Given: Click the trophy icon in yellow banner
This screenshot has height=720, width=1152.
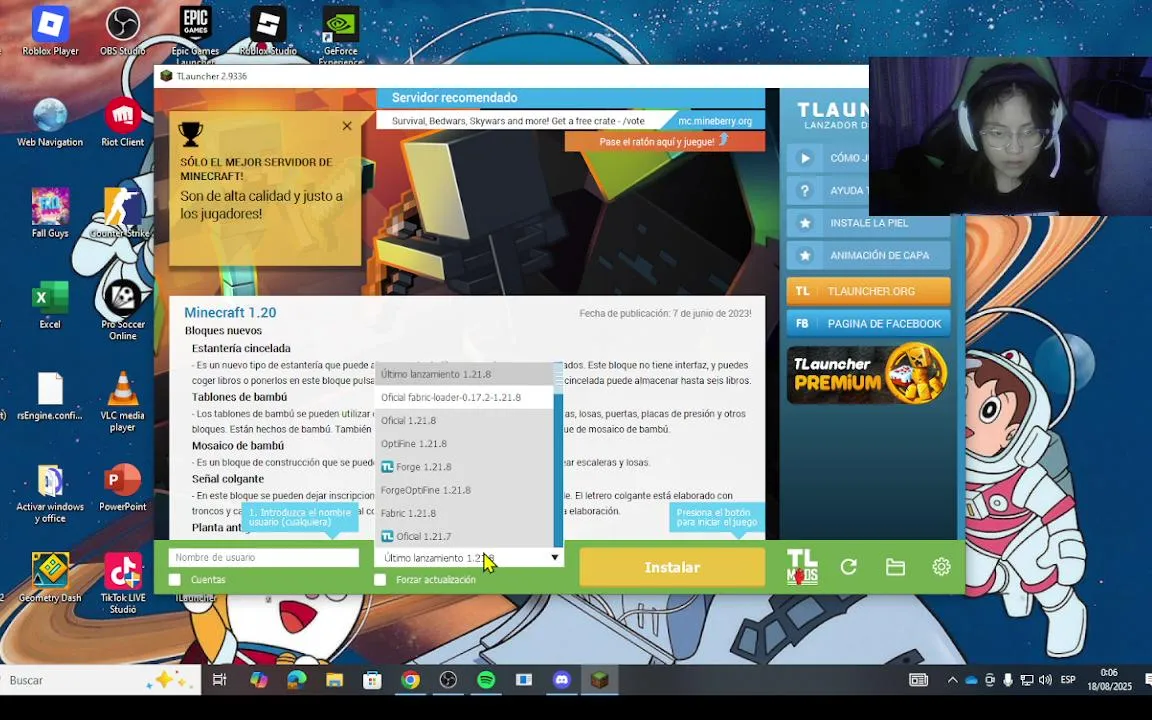Looking at the screenshot, I should pos(190,134).
